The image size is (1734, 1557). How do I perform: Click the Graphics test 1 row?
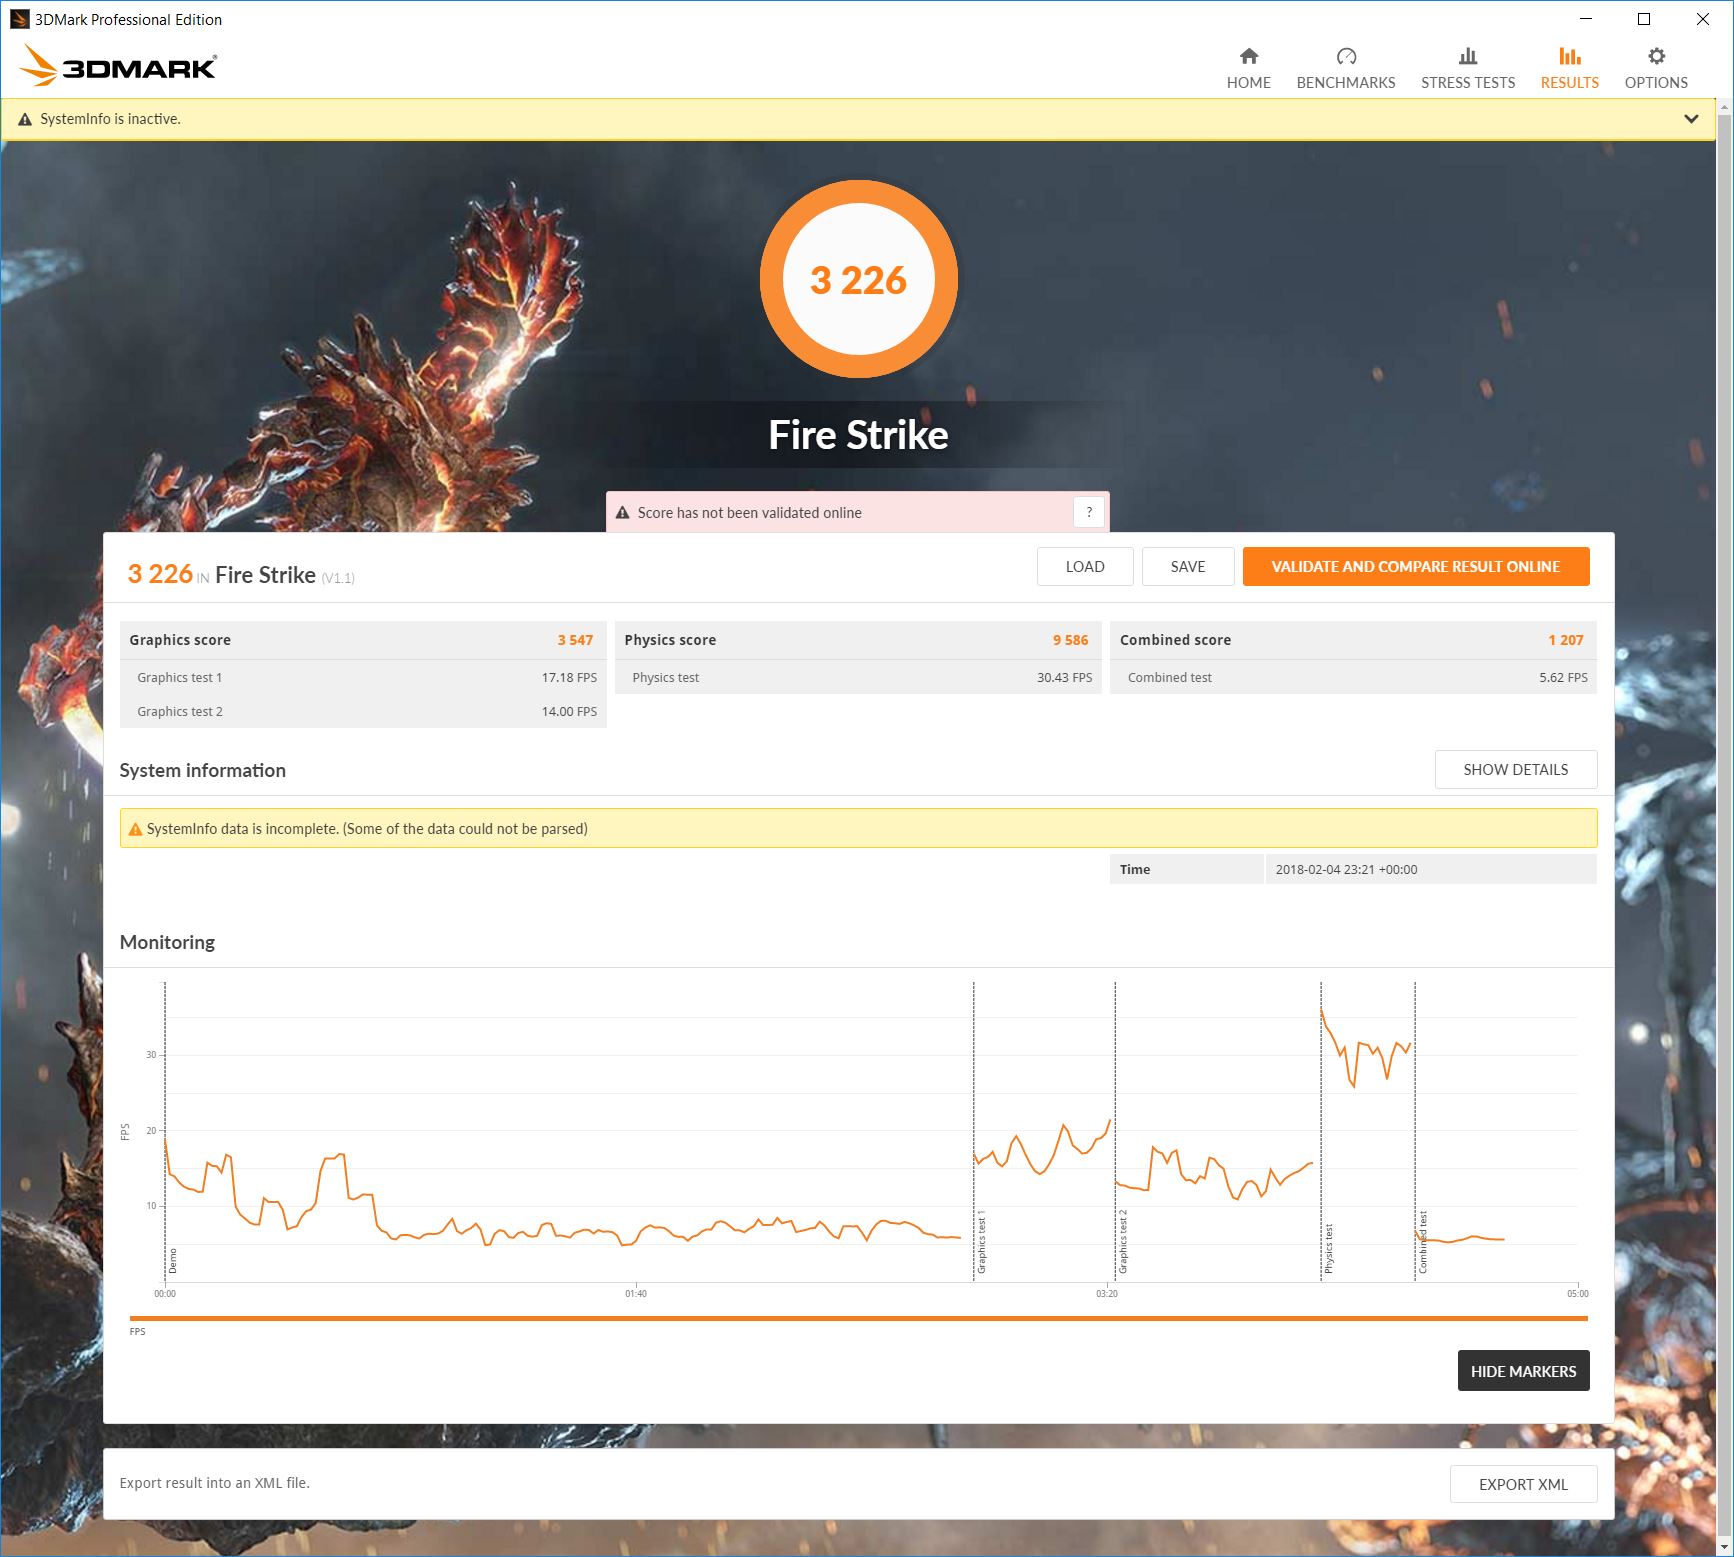(363, 677)
